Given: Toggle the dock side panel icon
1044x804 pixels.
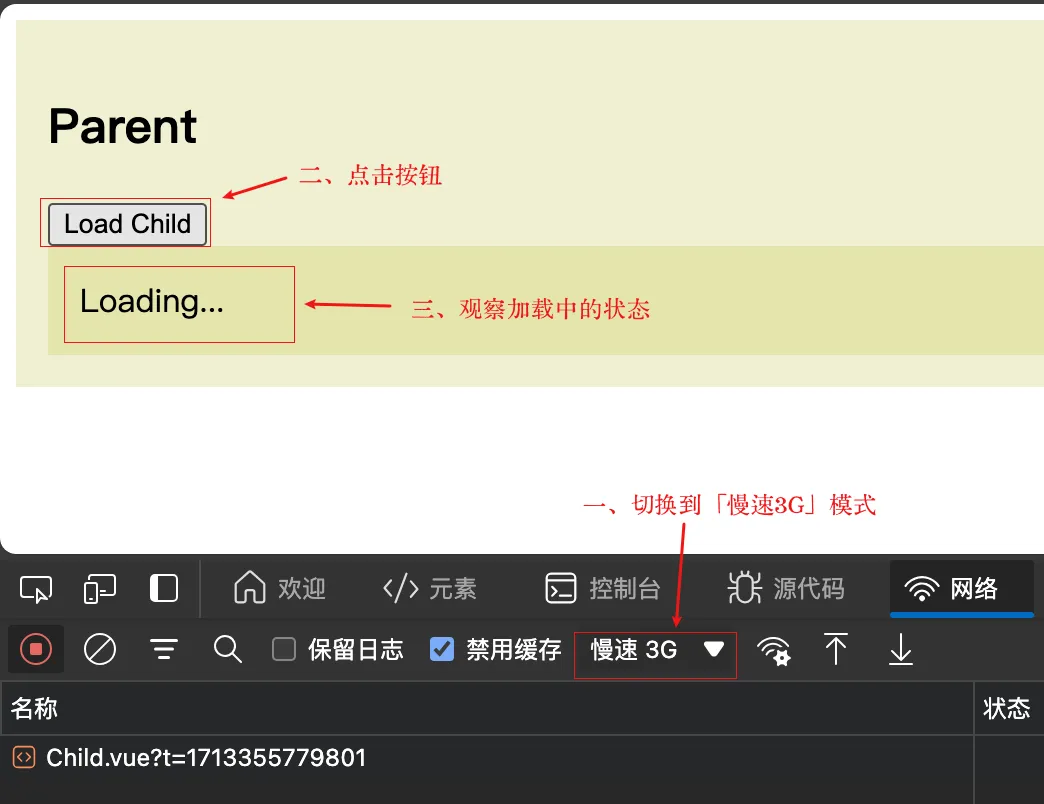Looking at the screenshot, I should coord(164,588).
